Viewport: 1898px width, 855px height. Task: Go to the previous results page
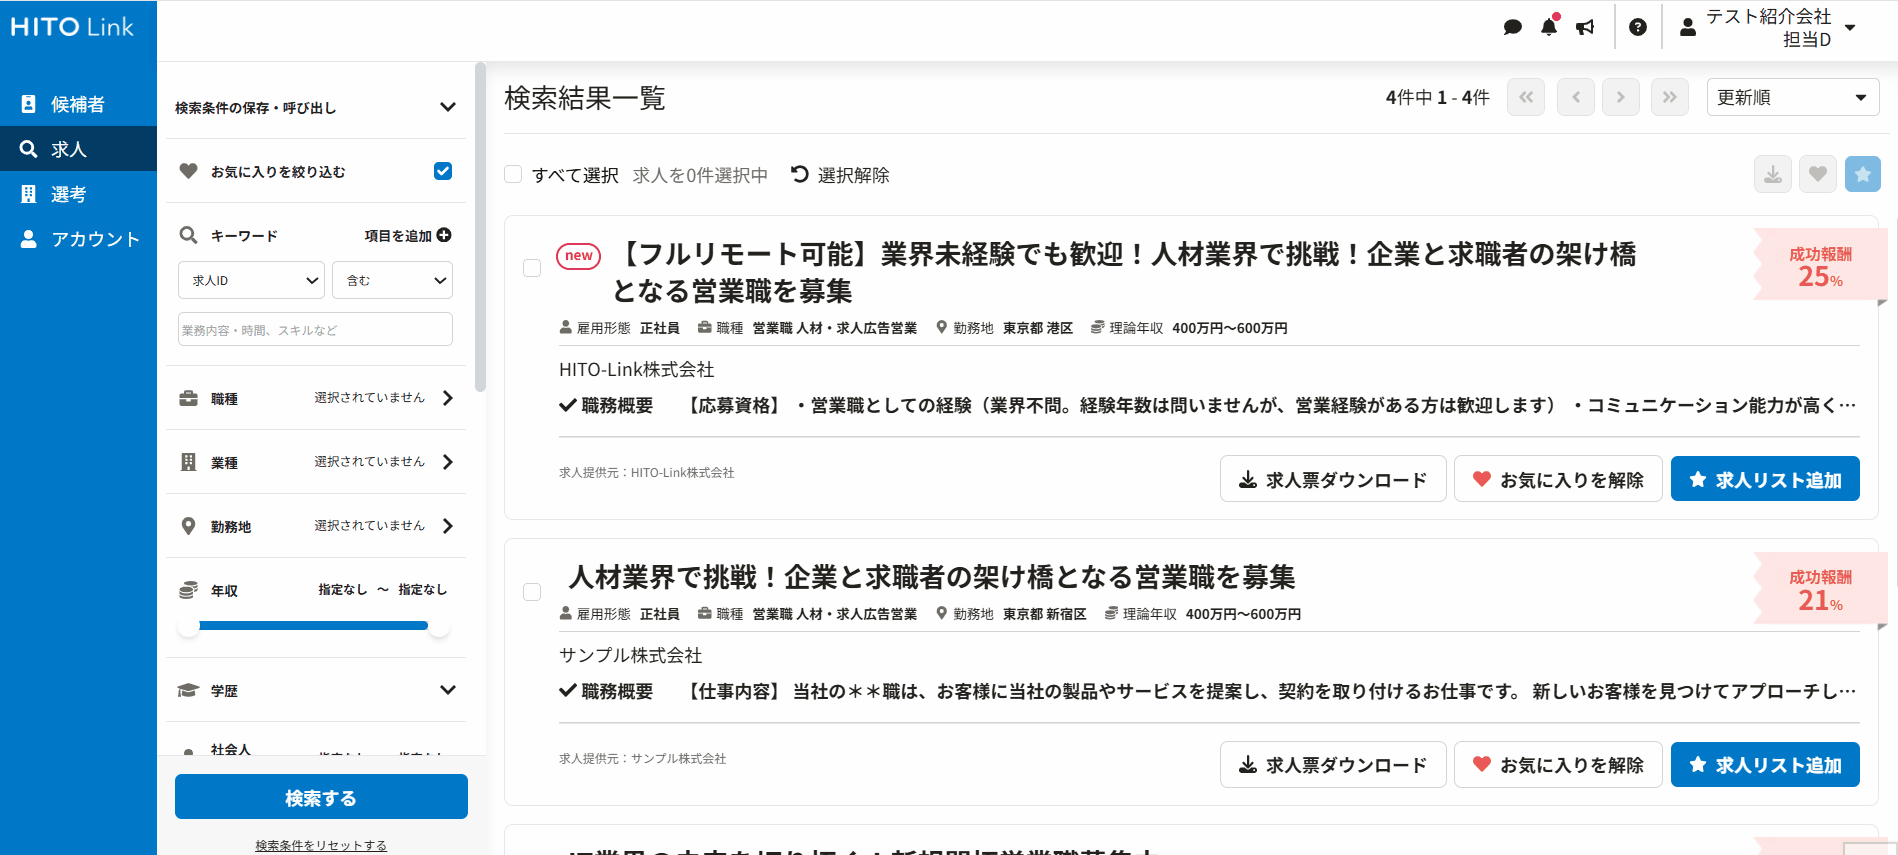1576,97
